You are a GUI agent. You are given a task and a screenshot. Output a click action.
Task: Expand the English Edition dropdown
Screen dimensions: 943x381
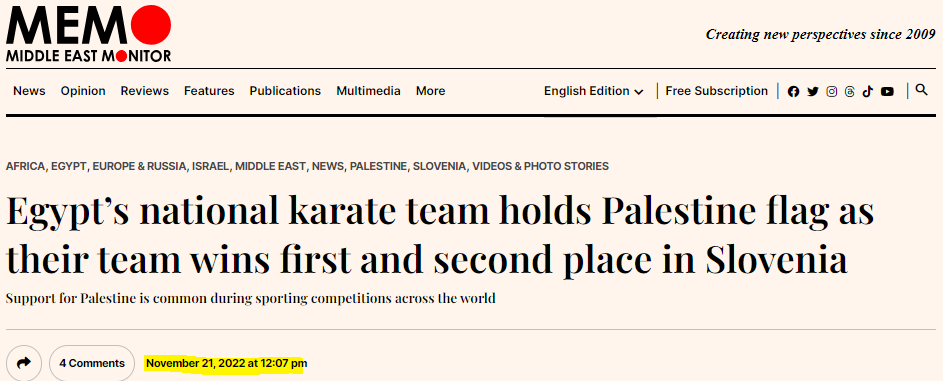click(x=594, y=91)
